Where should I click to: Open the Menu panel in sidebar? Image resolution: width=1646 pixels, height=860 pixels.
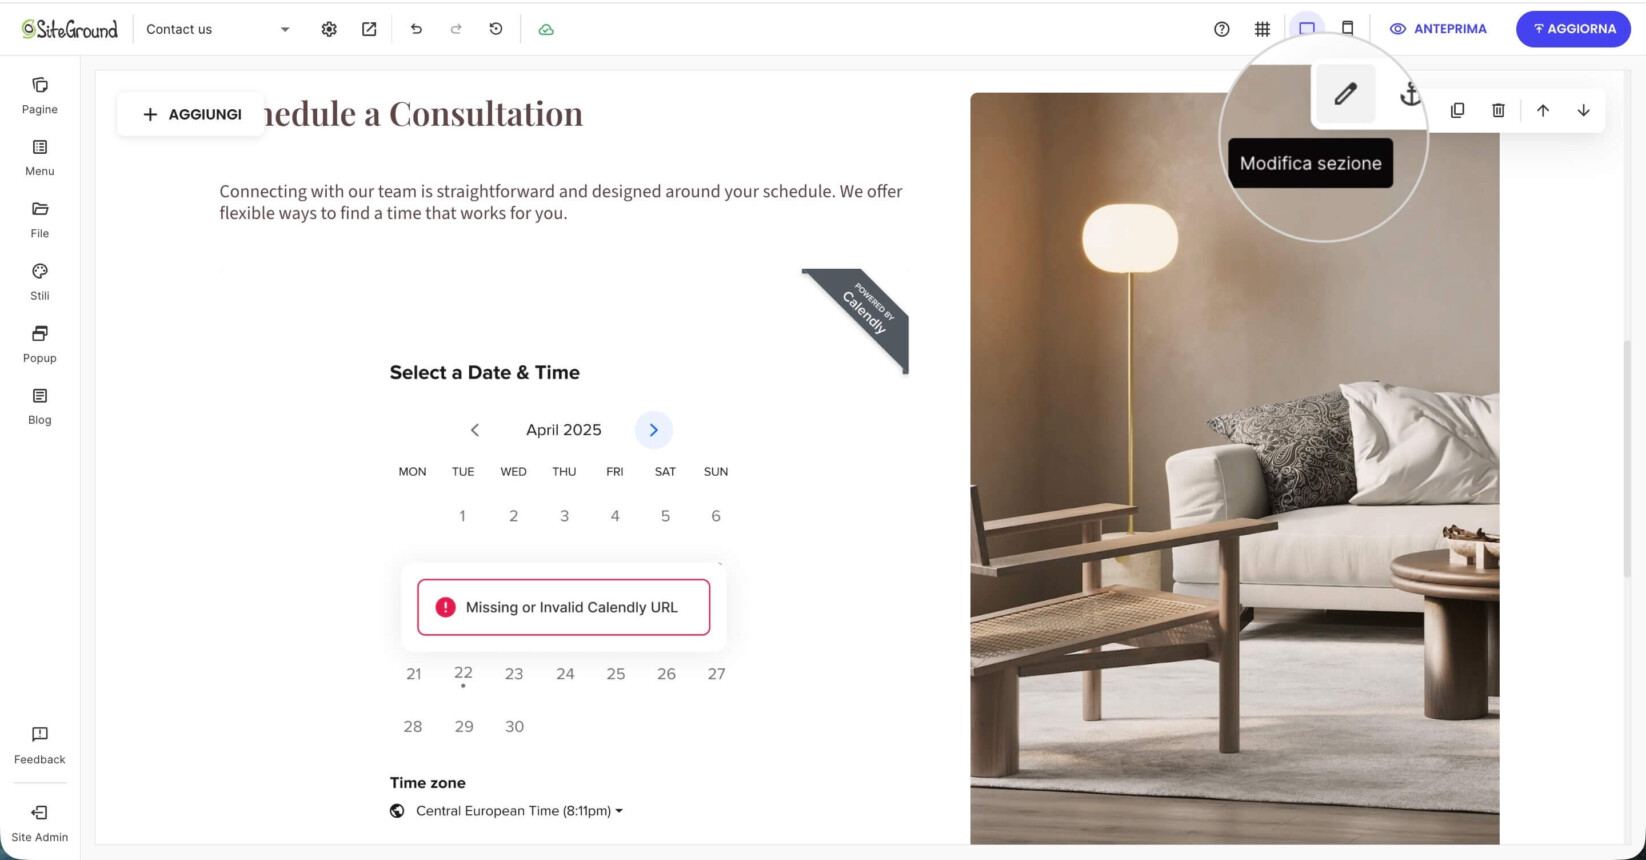(40, 158)
